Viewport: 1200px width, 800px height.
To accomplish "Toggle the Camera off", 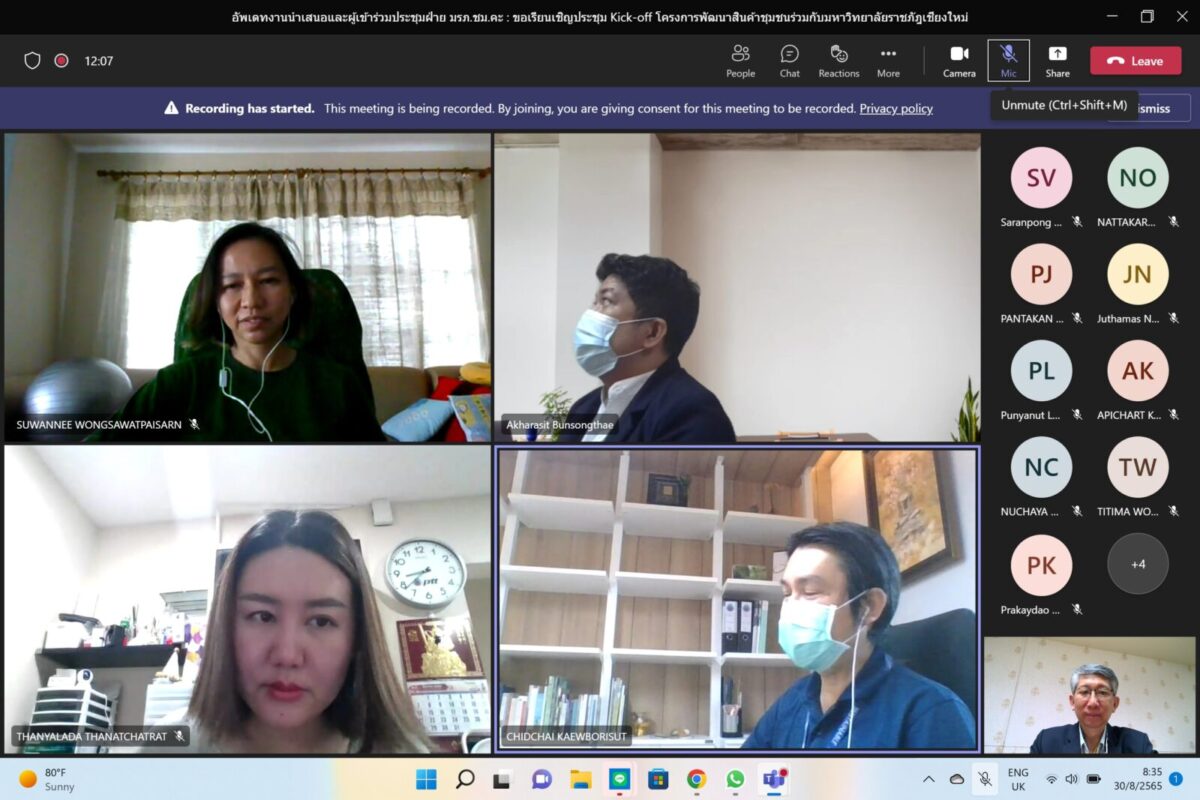I will pos(959,60).
